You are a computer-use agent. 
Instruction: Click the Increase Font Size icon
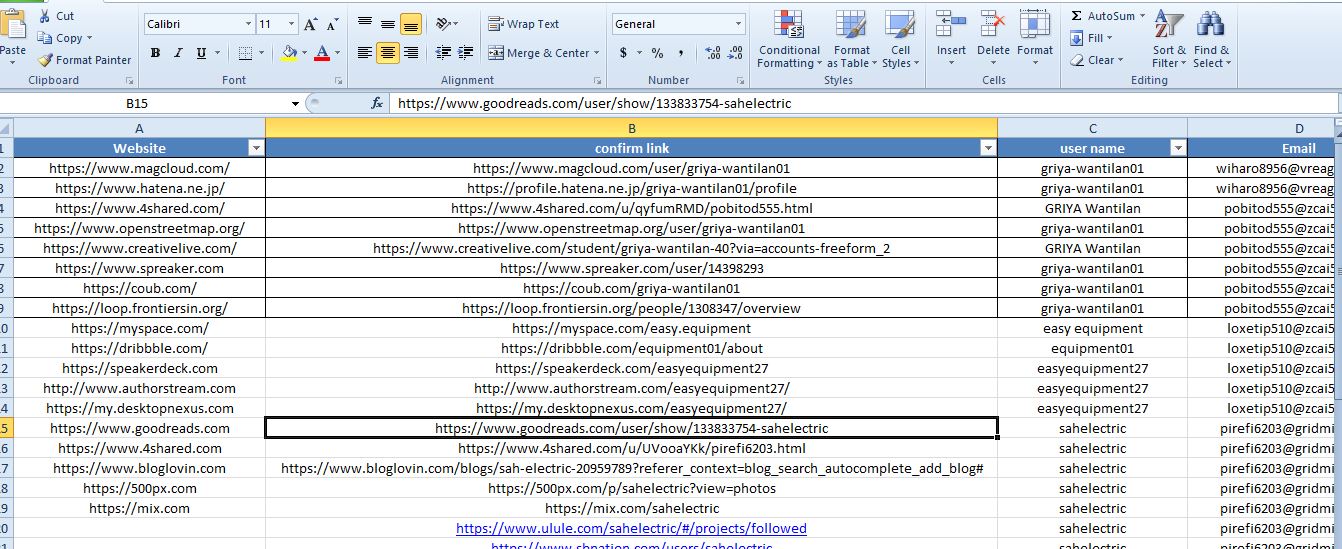click(310, 24)
